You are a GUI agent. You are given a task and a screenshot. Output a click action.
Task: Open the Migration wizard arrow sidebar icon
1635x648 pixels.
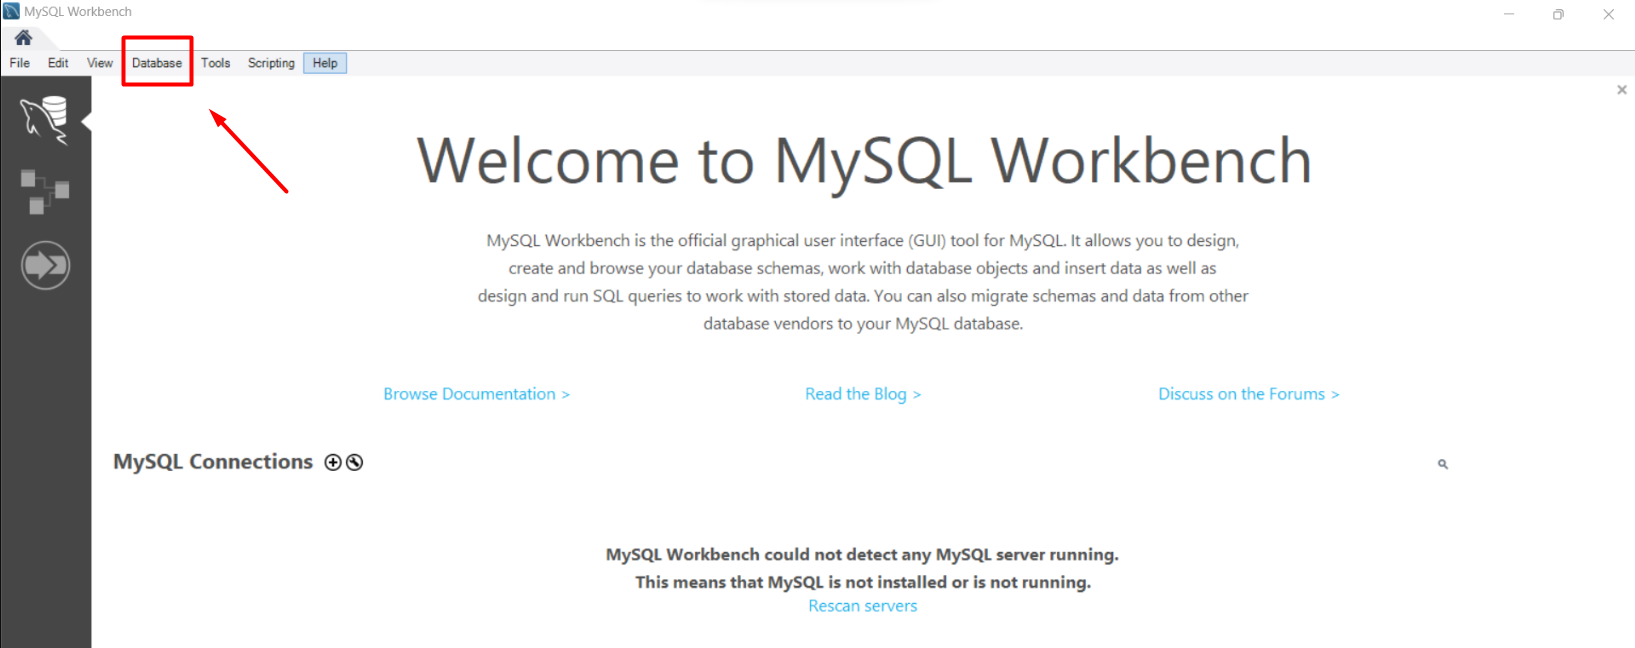coord(45,266)
